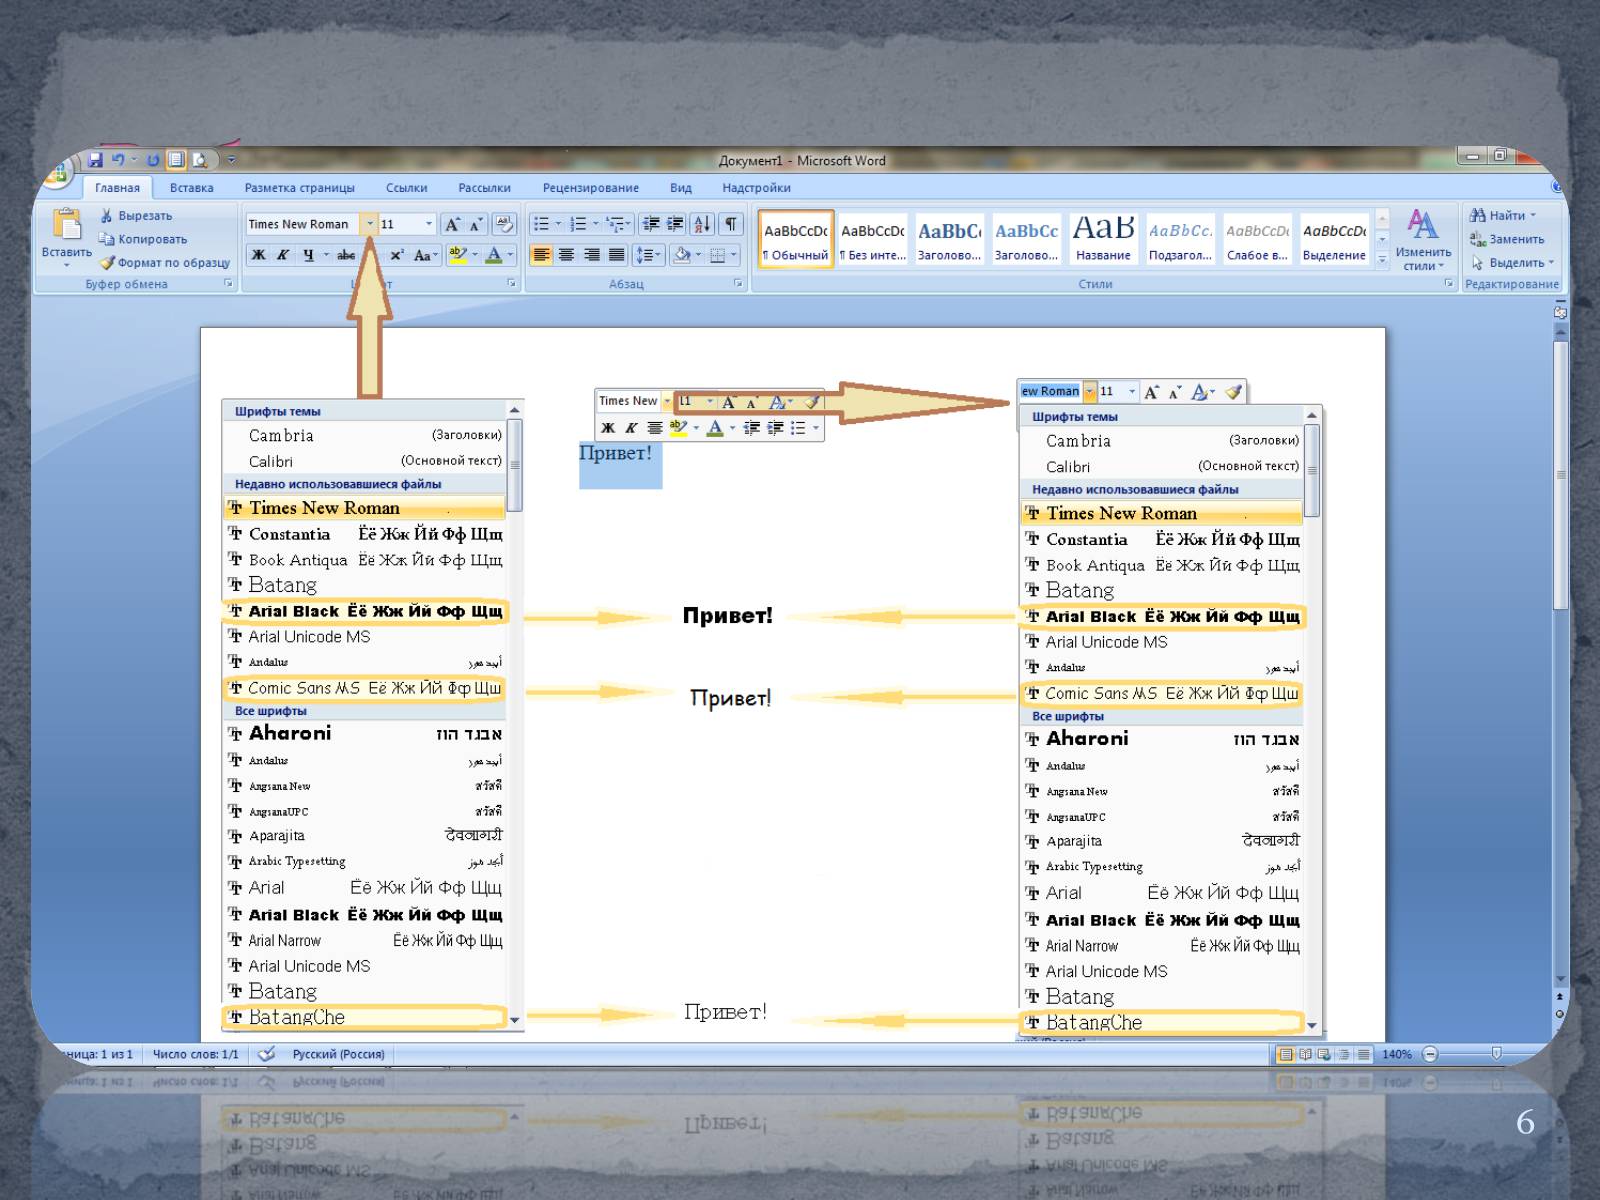Image resolution: width=1600 pixels, height=1200 pixels.
Task: Decrease indent in the Абзац group
Action: click(x=650, y=225)
